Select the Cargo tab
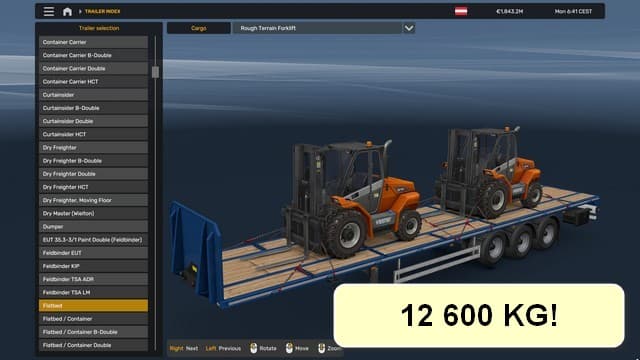 point(199,28)
